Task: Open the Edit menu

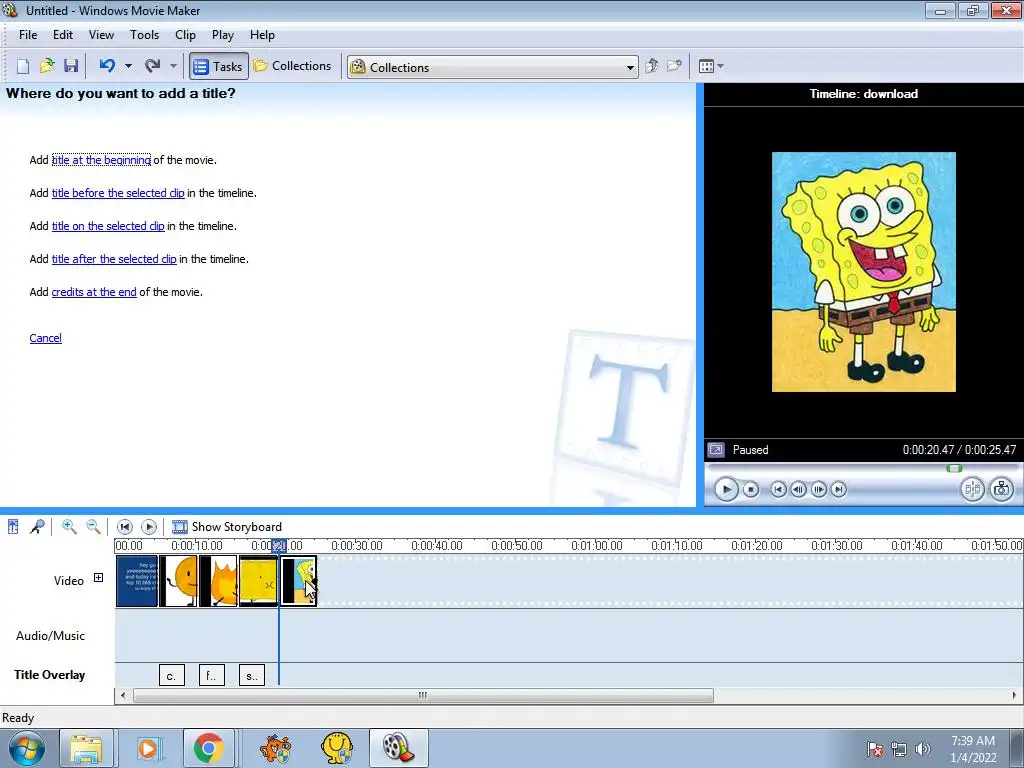Action: tap(63, 35)
